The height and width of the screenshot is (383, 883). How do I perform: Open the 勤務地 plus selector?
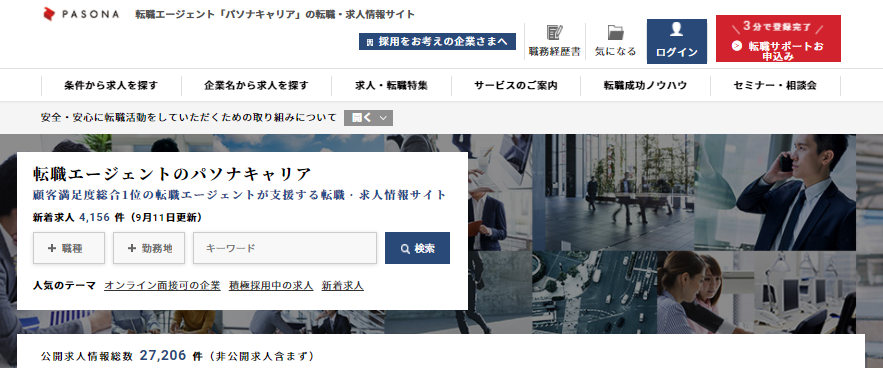(x=149, y=248)
